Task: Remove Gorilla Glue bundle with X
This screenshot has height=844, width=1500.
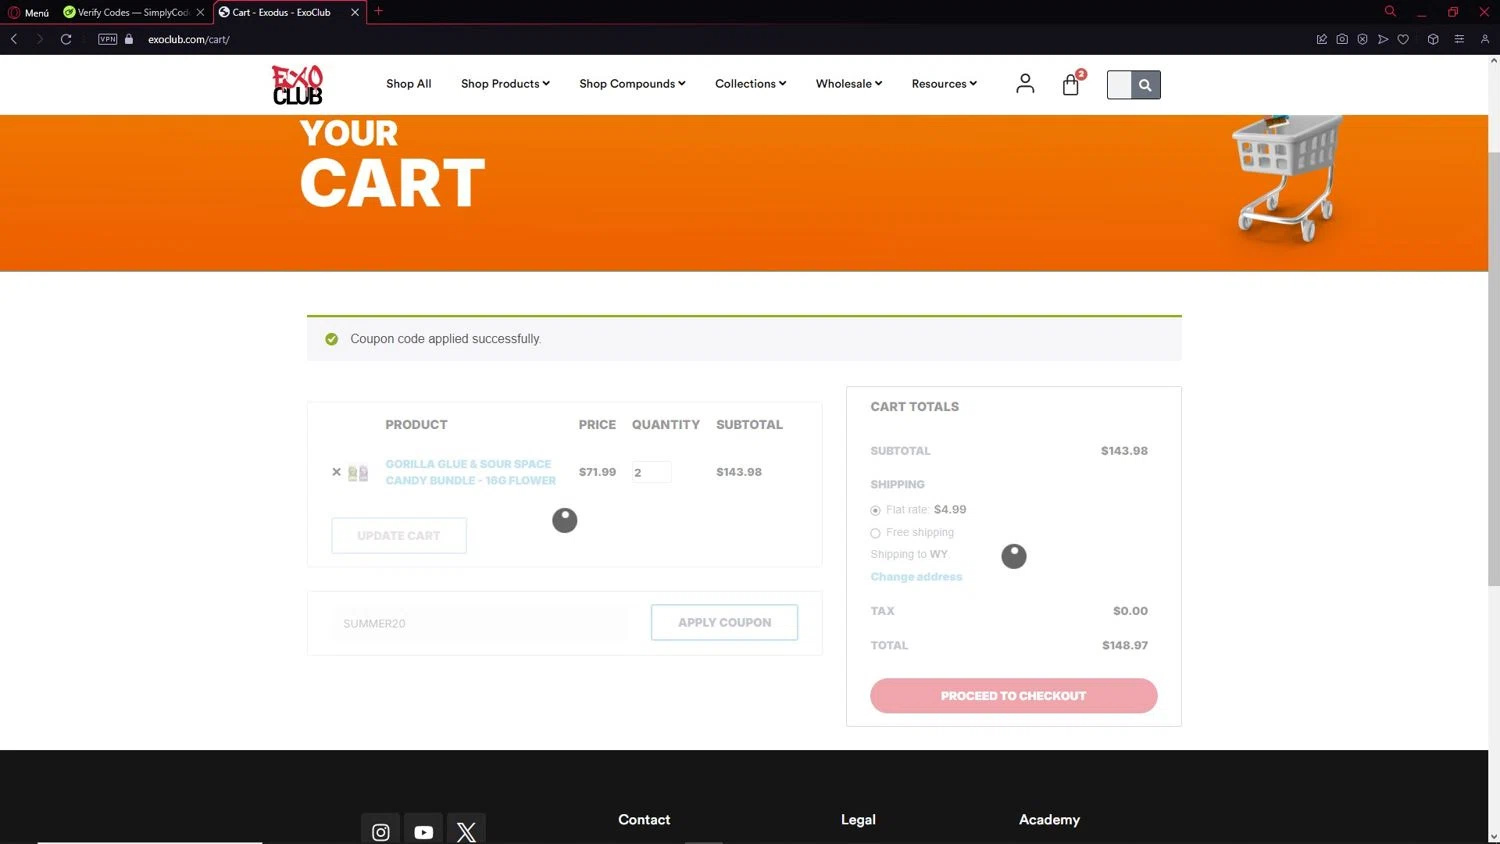Action: pos(336,472)
